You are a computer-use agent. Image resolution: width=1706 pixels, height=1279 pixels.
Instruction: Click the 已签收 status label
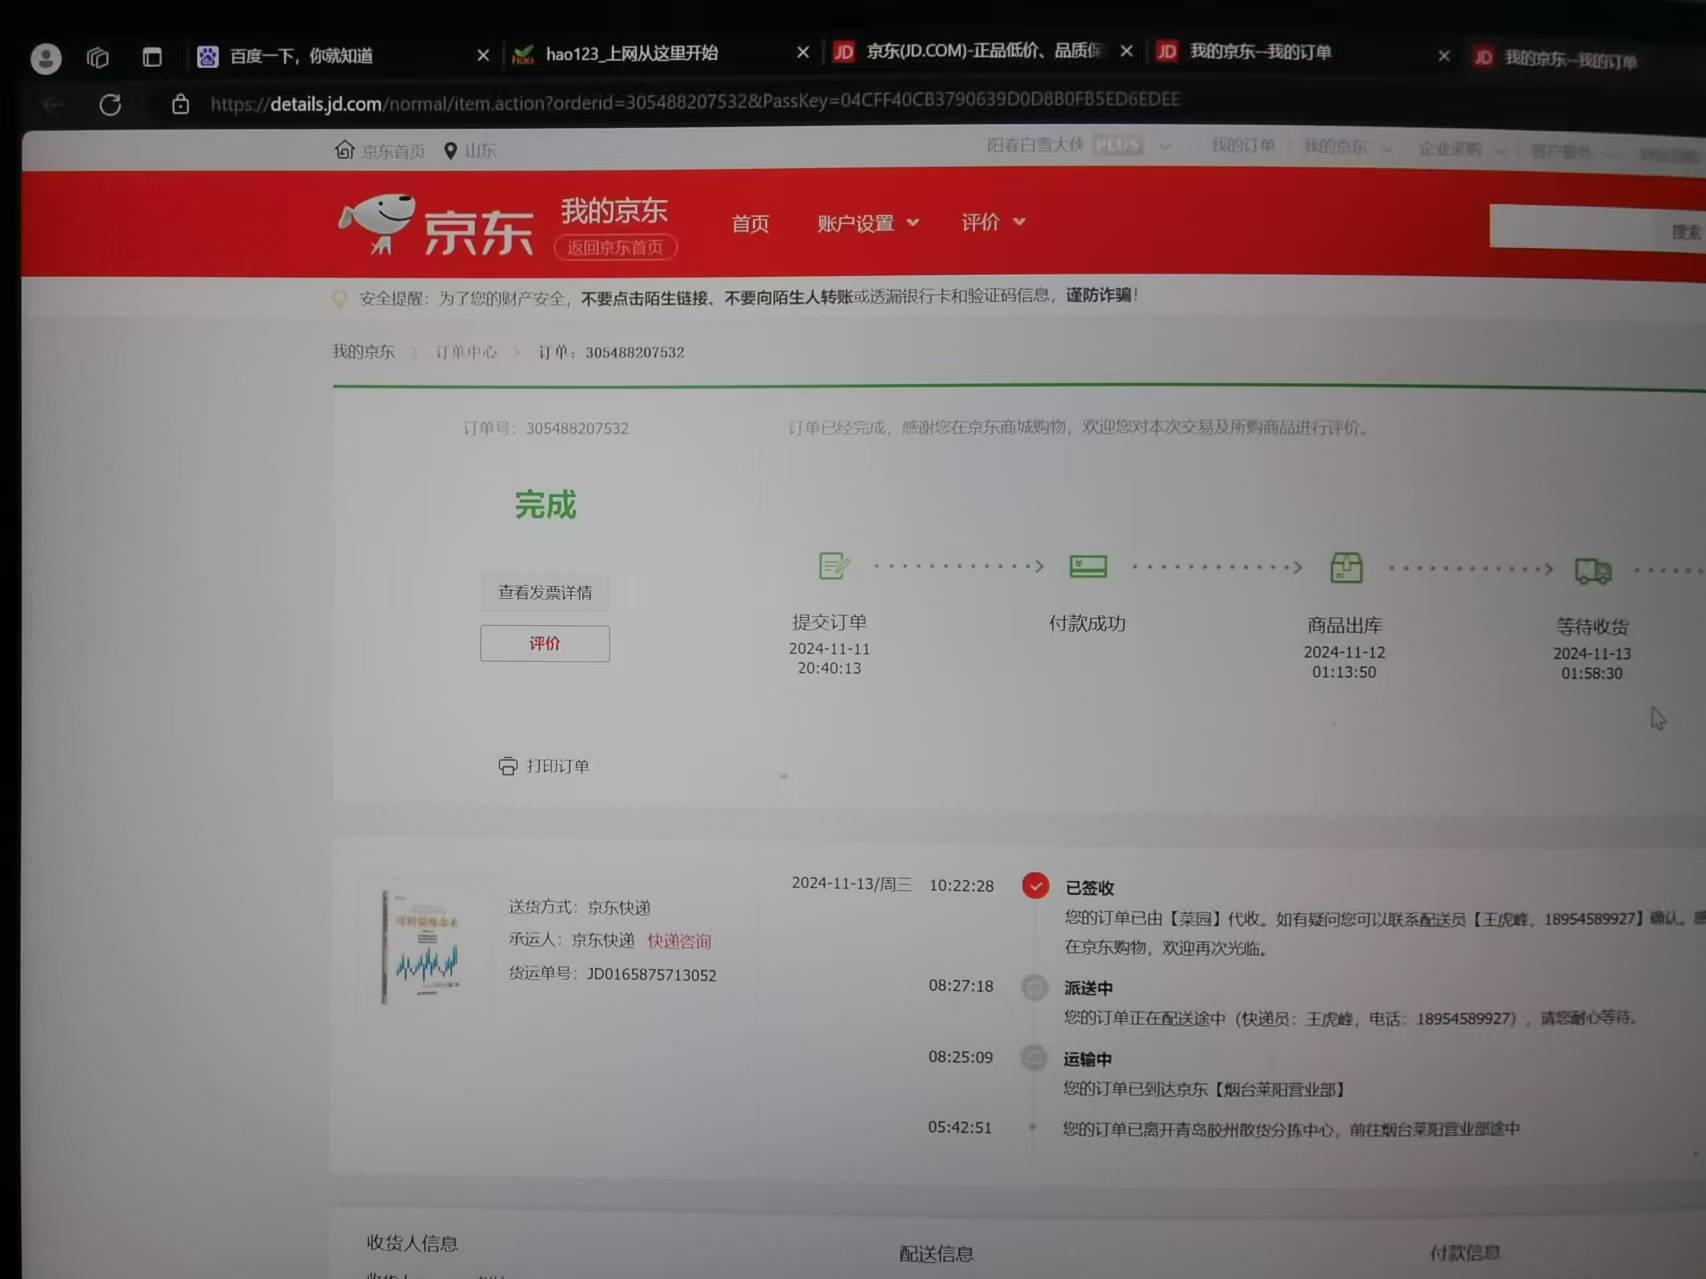pos(1090,888)
